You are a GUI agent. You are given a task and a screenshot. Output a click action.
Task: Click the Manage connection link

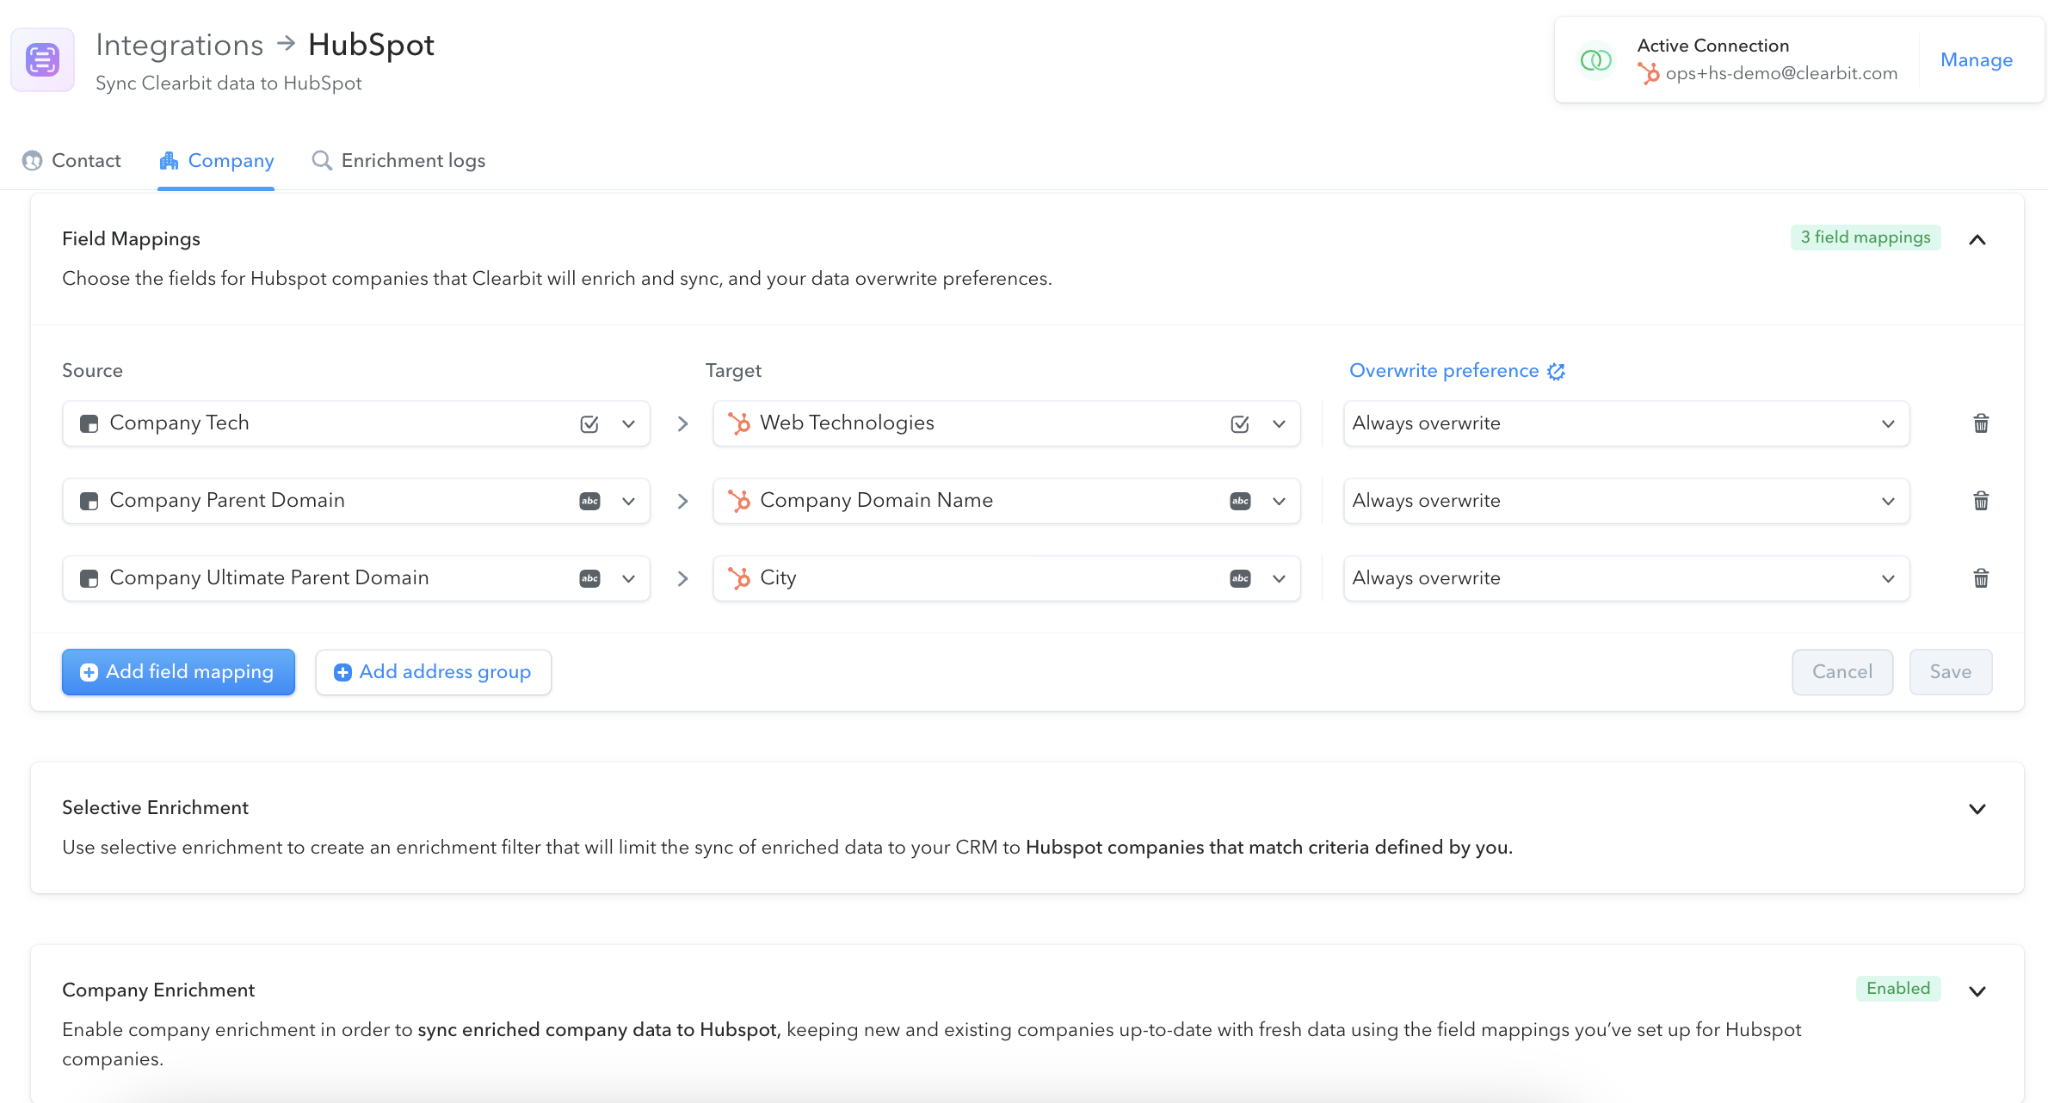(x=1976, y=60)
